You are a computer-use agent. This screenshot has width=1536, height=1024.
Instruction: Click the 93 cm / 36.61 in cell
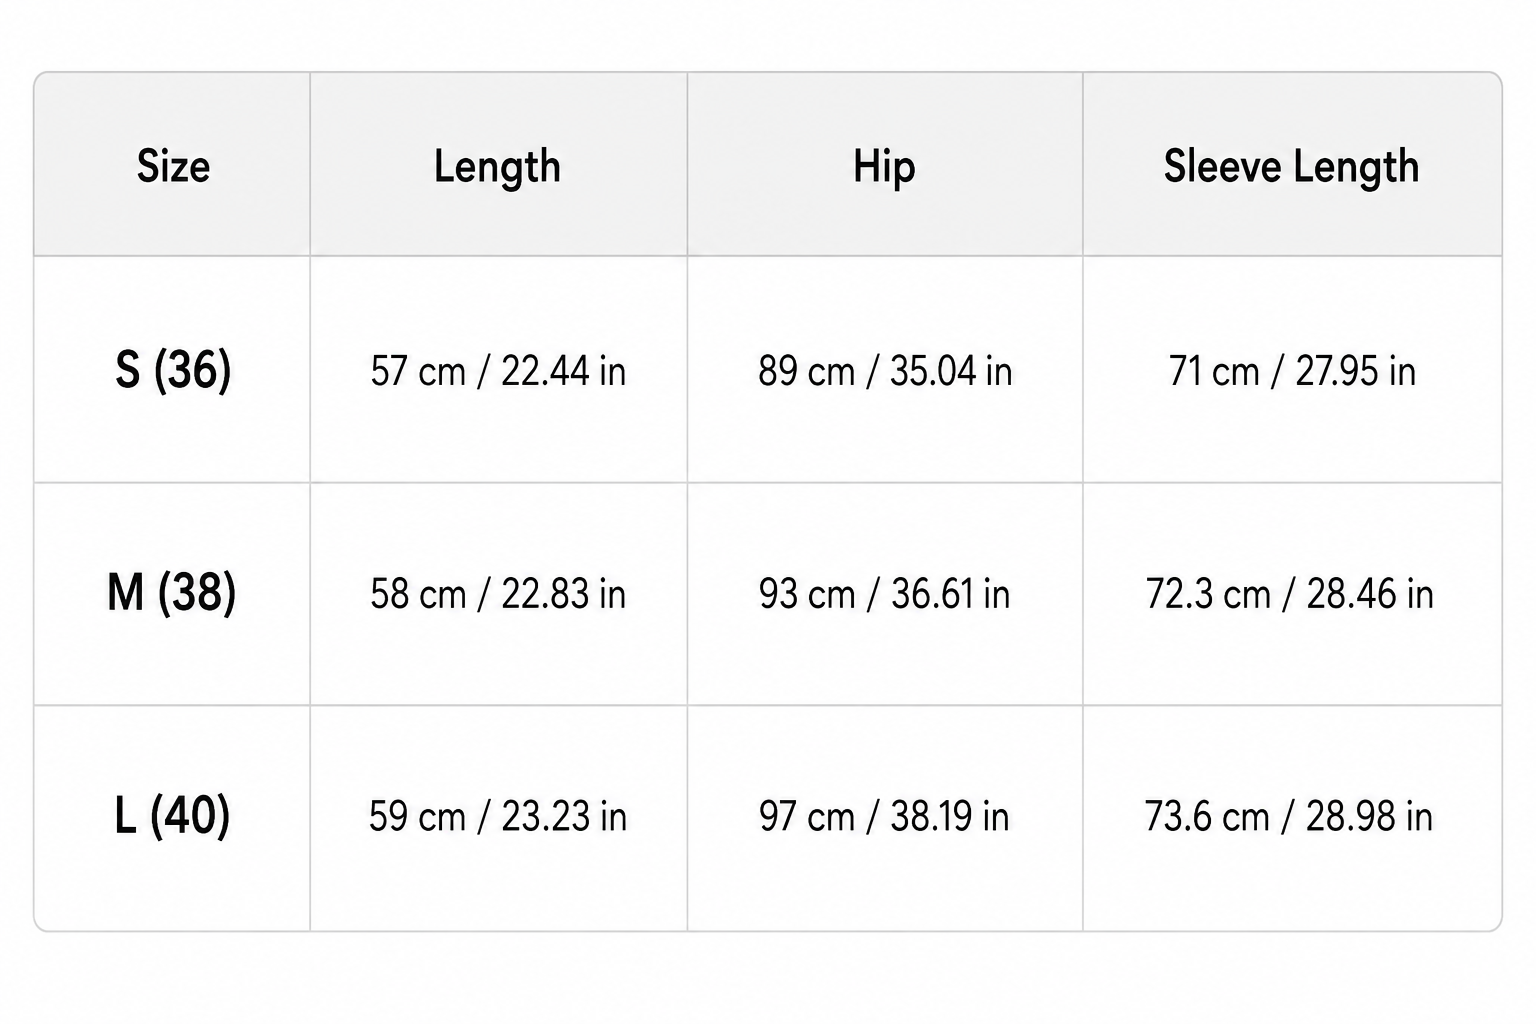coord(884,595)
